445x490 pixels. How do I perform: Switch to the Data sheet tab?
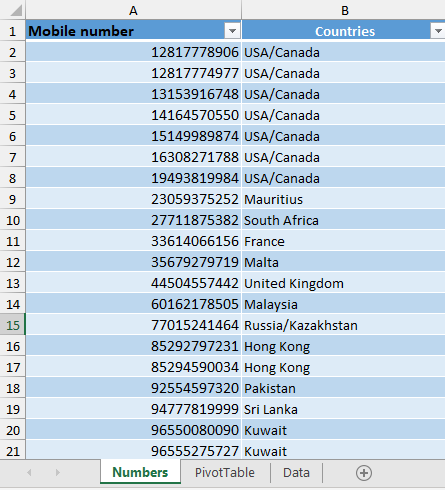click(296, 472)
